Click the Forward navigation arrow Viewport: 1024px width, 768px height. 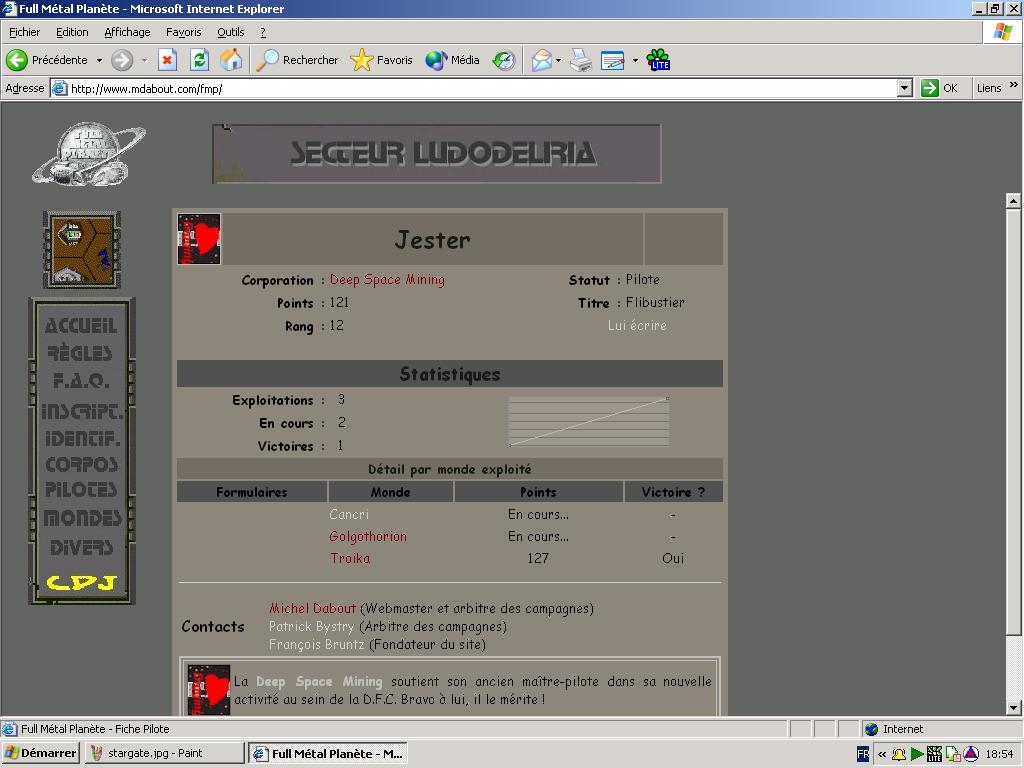click(x=121, y=60)
